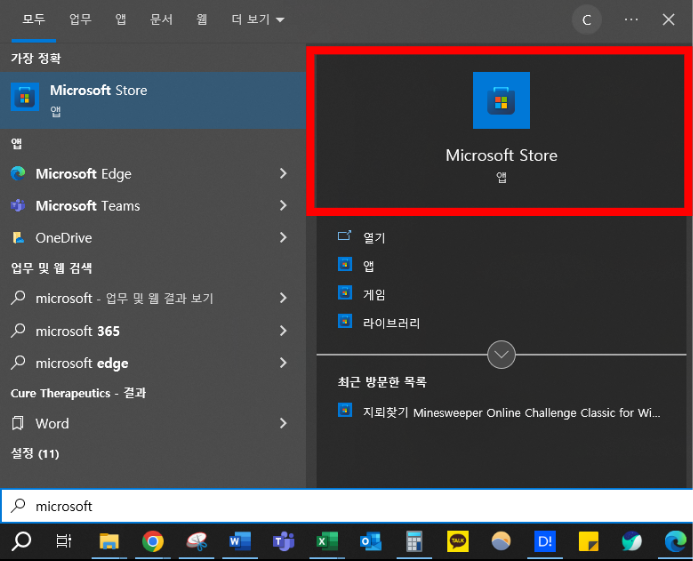Open the 라이브러리 section of Store

coord(391,323)
